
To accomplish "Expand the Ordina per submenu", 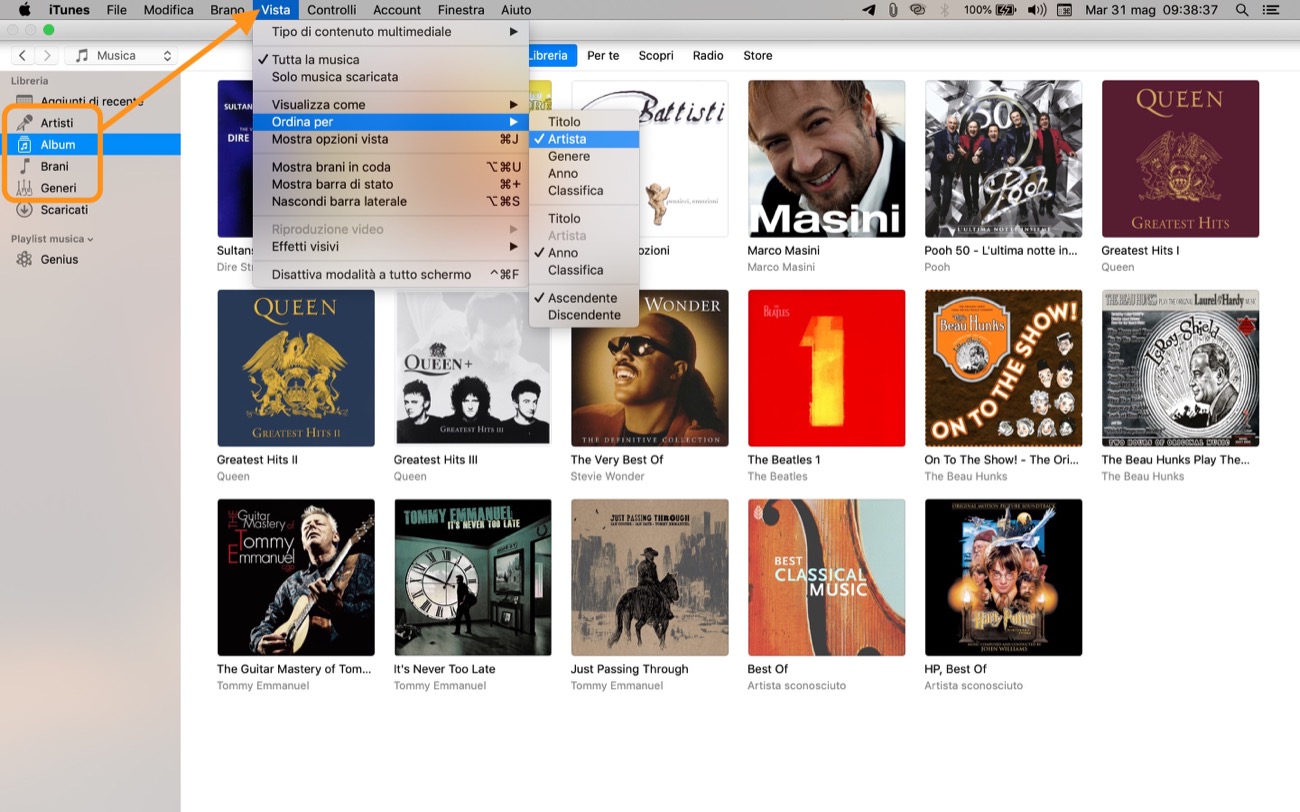I will click(x=391, y=122).
